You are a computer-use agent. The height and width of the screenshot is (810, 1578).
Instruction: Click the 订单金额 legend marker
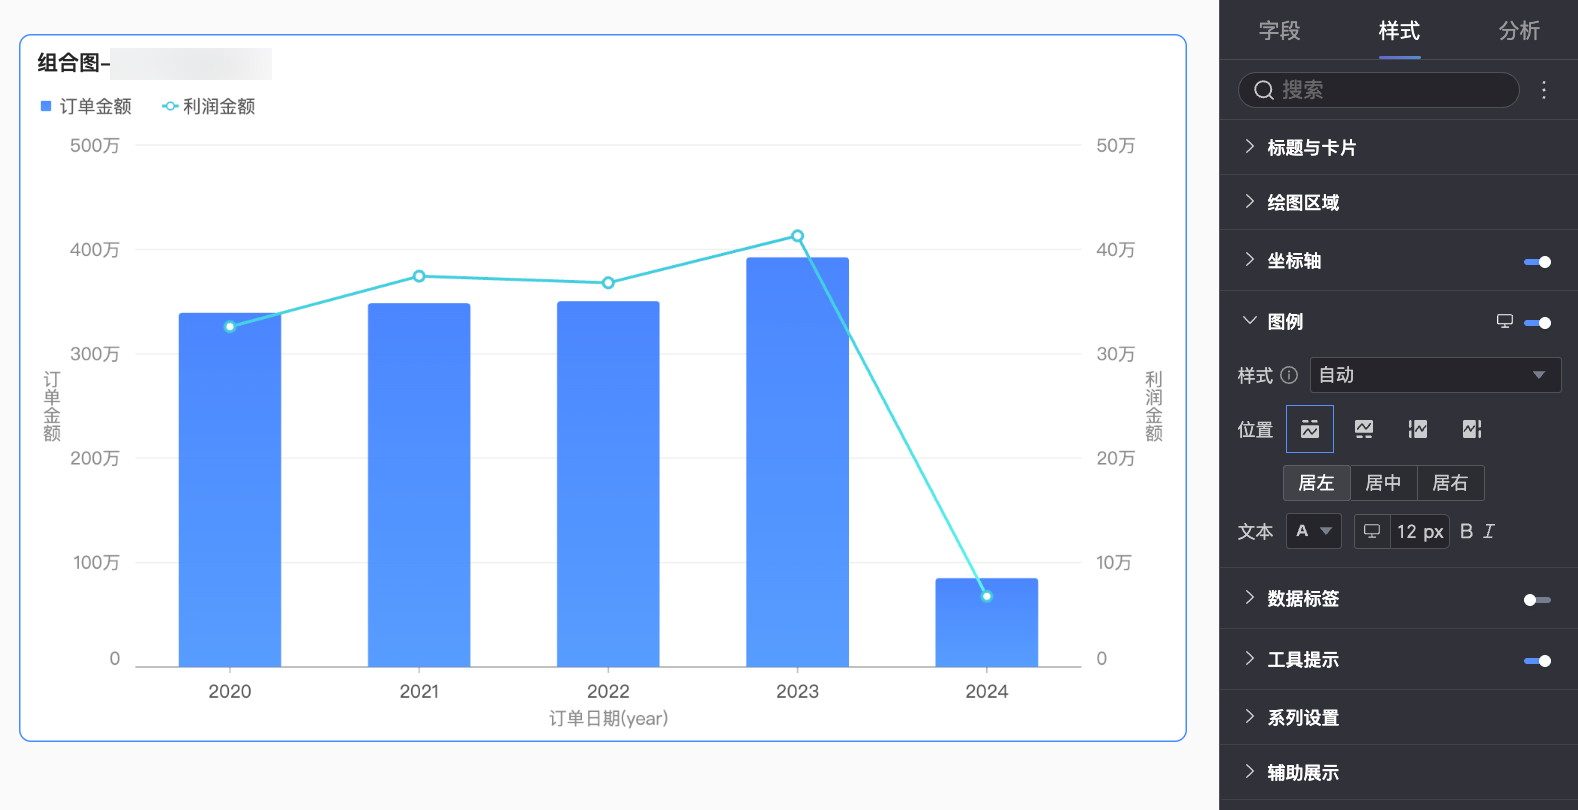pos(45,106)
